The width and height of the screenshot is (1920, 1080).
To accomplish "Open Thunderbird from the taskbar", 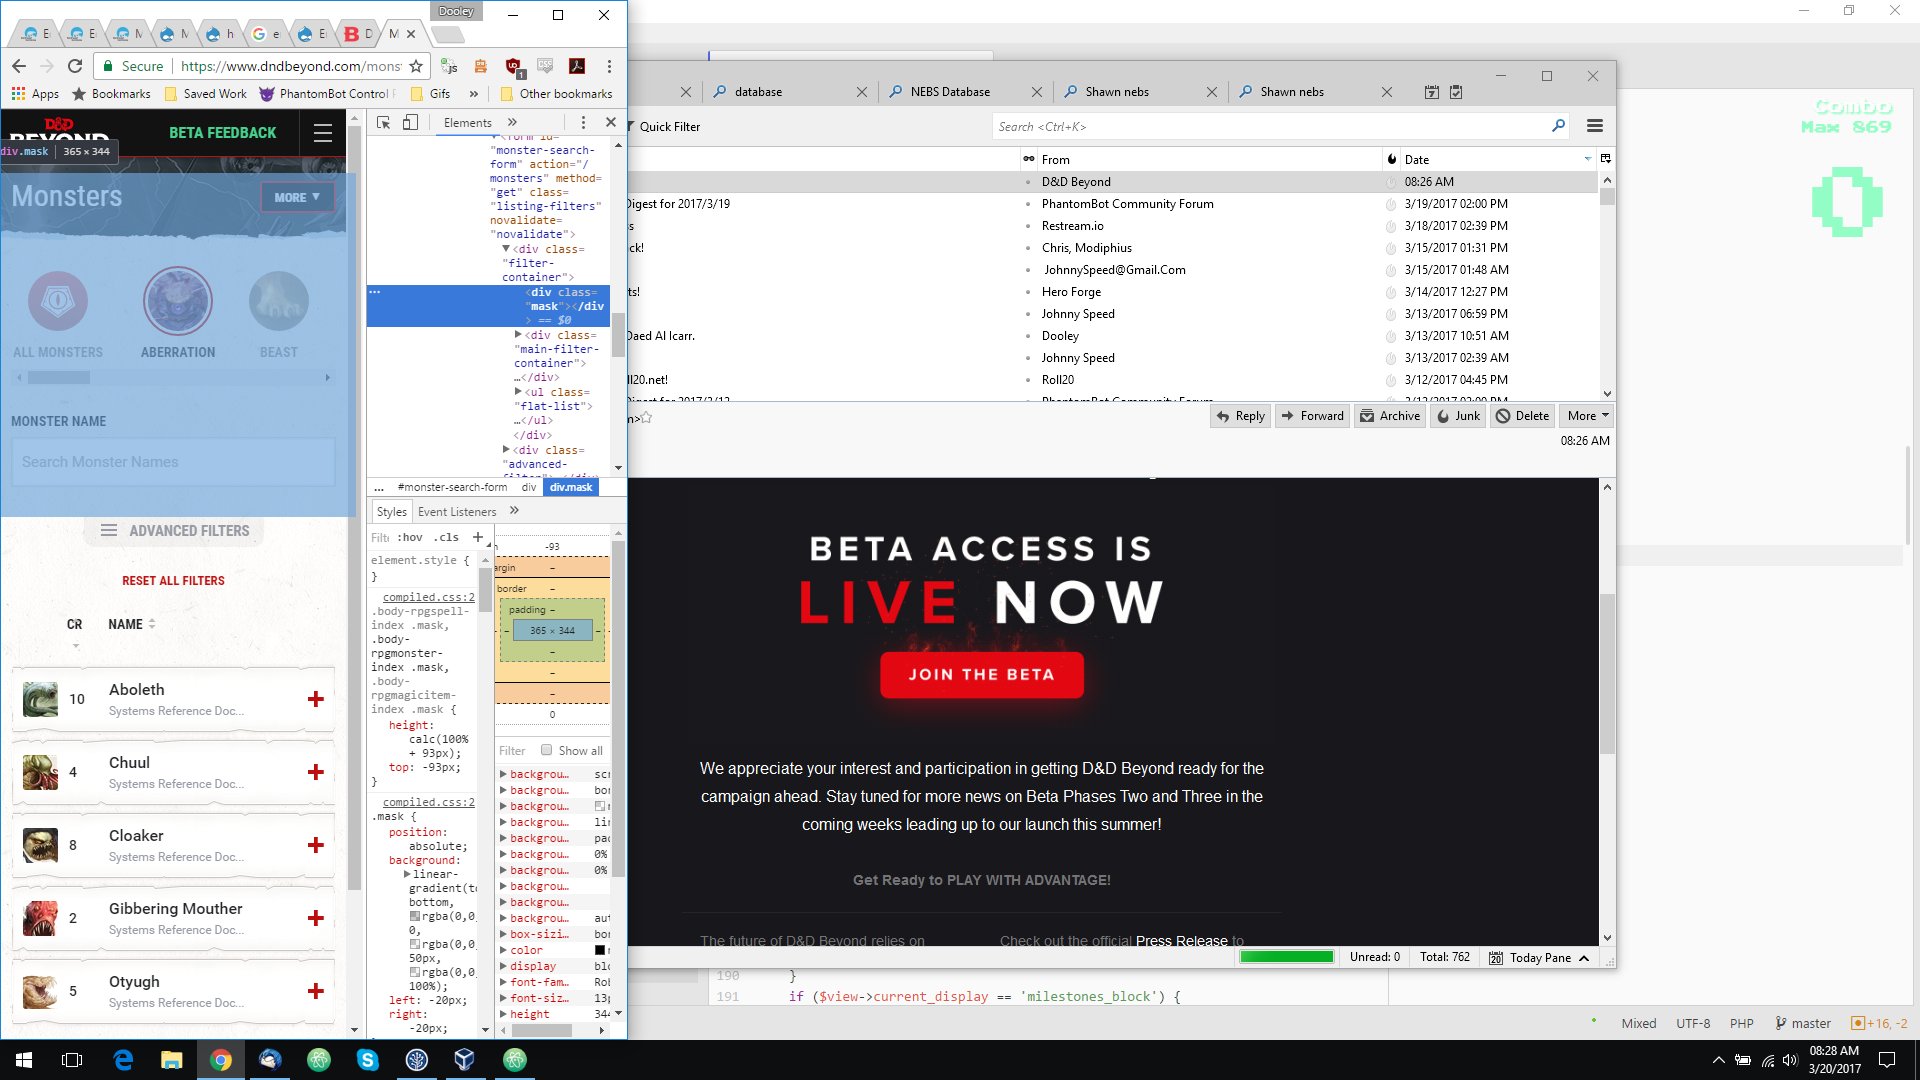I will coord(270,1060).
